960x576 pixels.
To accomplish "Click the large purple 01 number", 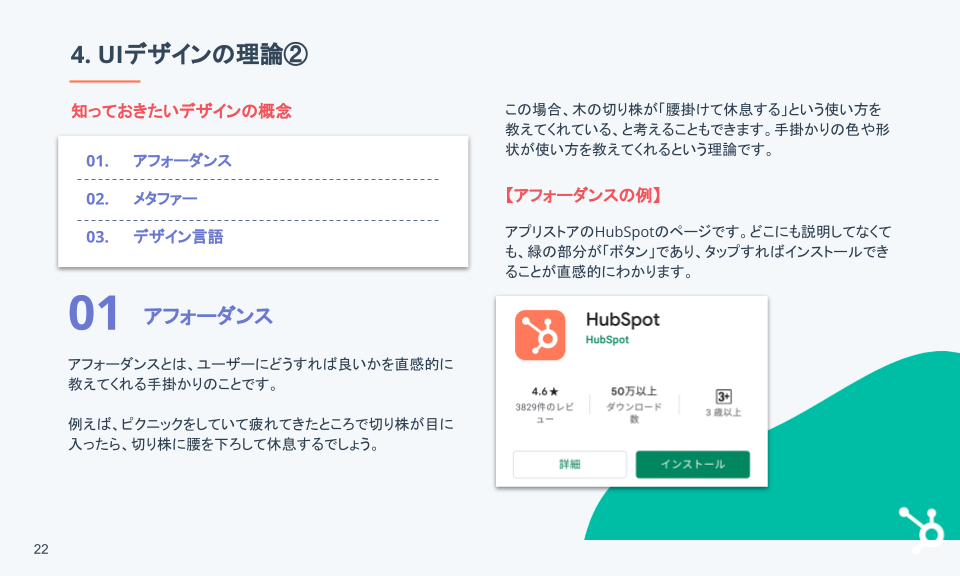I will pyautogui.click(x=94, y=314).
